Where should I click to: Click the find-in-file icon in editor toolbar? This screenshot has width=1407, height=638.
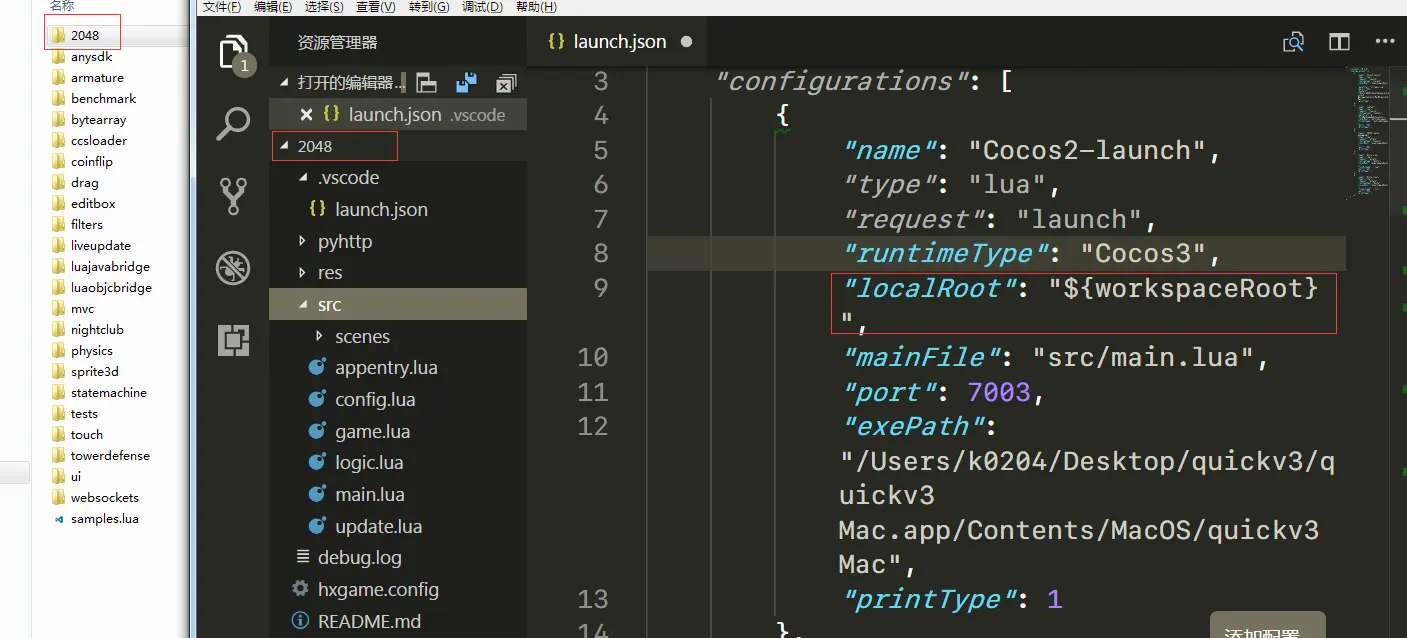coord(1294,42)
